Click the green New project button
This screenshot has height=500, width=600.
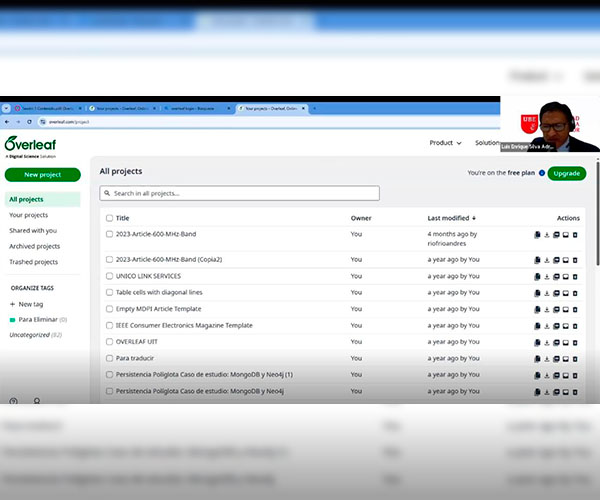pyautogui.click(x=42, y=175)
